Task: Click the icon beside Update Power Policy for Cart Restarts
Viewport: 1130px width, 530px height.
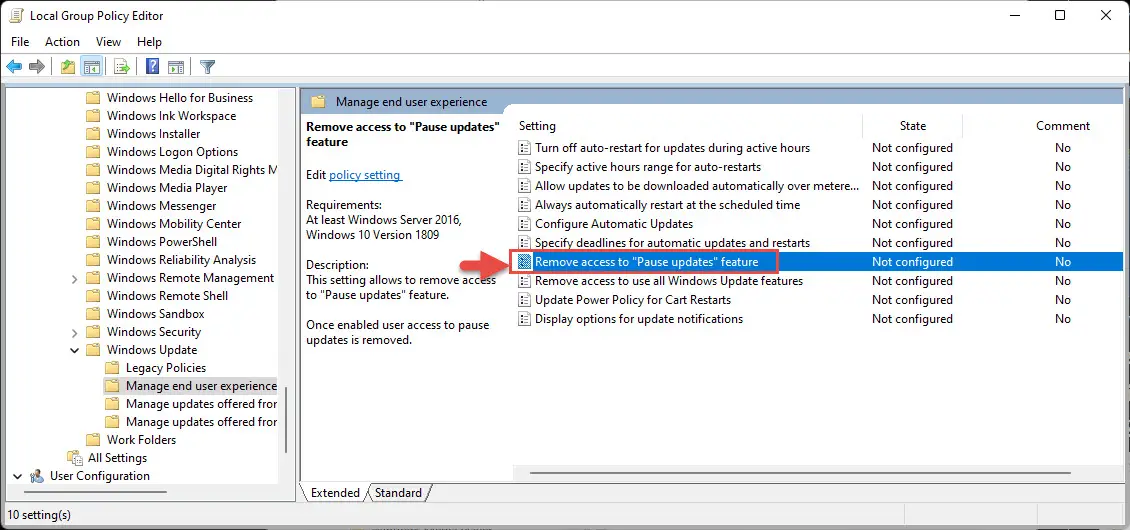Action: pos(525,299)
